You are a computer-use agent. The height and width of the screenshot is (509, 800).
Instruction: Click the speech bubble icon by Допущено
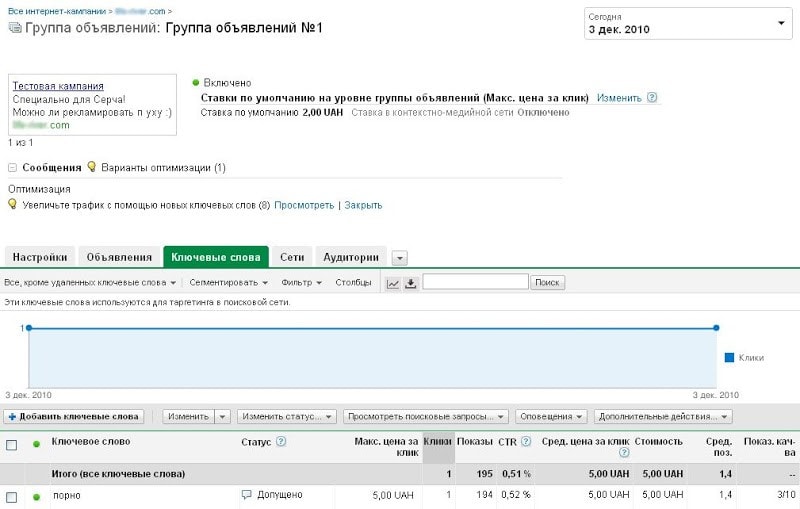(x=247, y=495)
